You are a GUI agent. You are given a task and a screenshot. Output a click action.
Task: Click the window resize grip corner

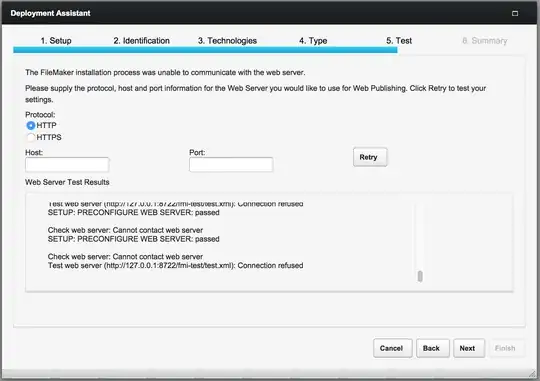(x=533, y=373)
